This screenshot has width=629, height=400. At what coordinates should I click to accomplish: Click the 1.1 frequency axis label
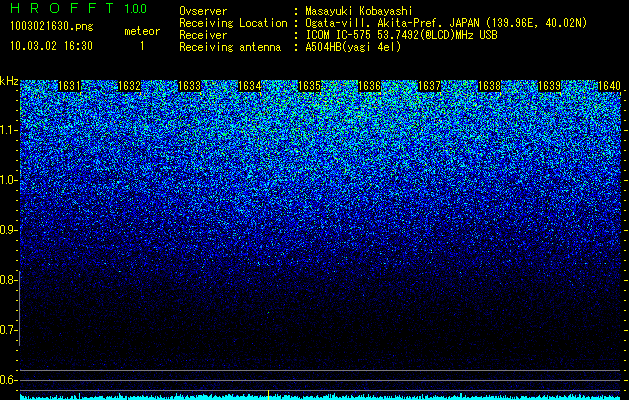tap(8, 130)
